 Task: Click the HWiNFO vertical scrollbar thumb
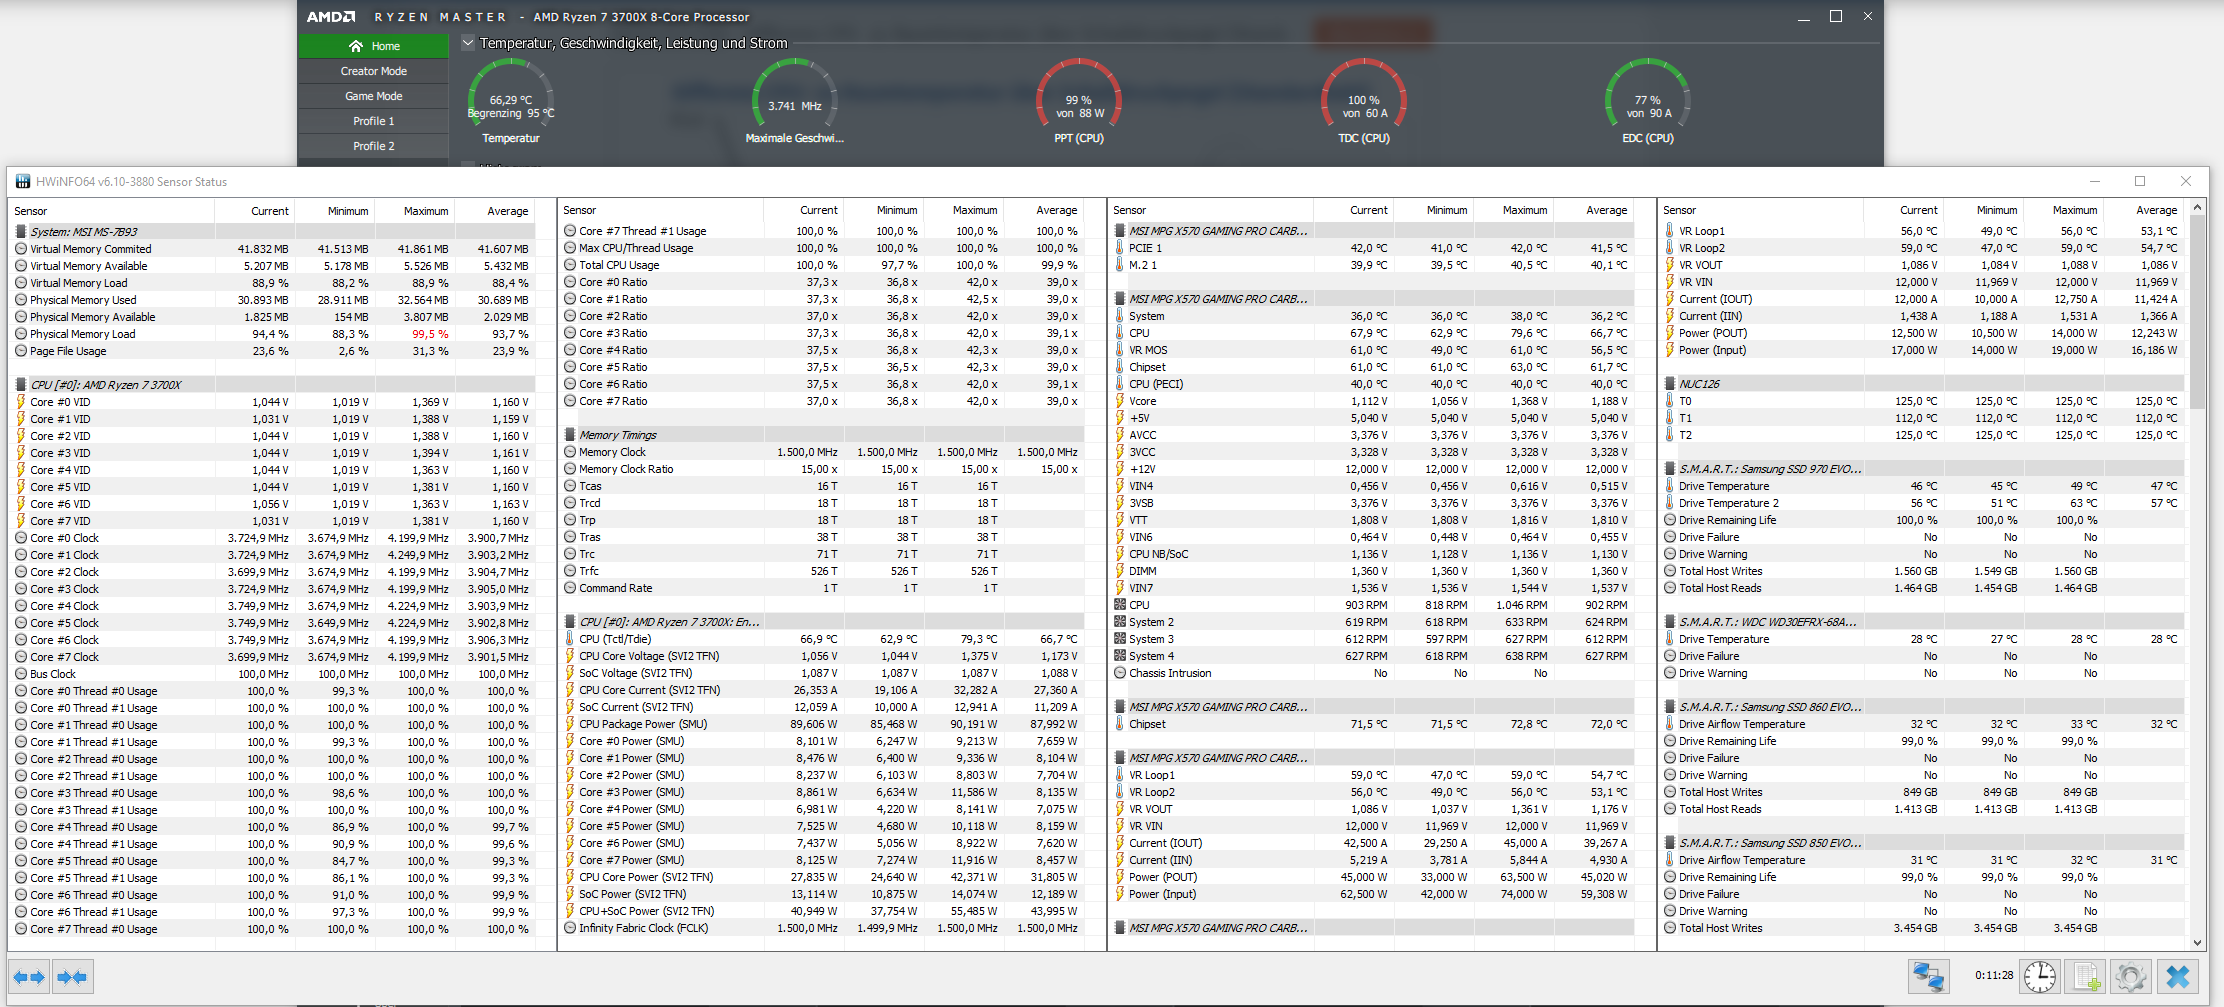[x=2197, y=312]
